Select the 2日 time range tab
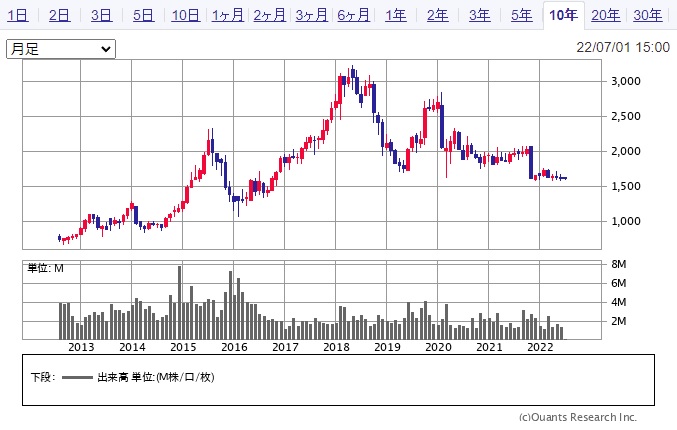This screenshot has width=677, height=430. pos(60,16)
